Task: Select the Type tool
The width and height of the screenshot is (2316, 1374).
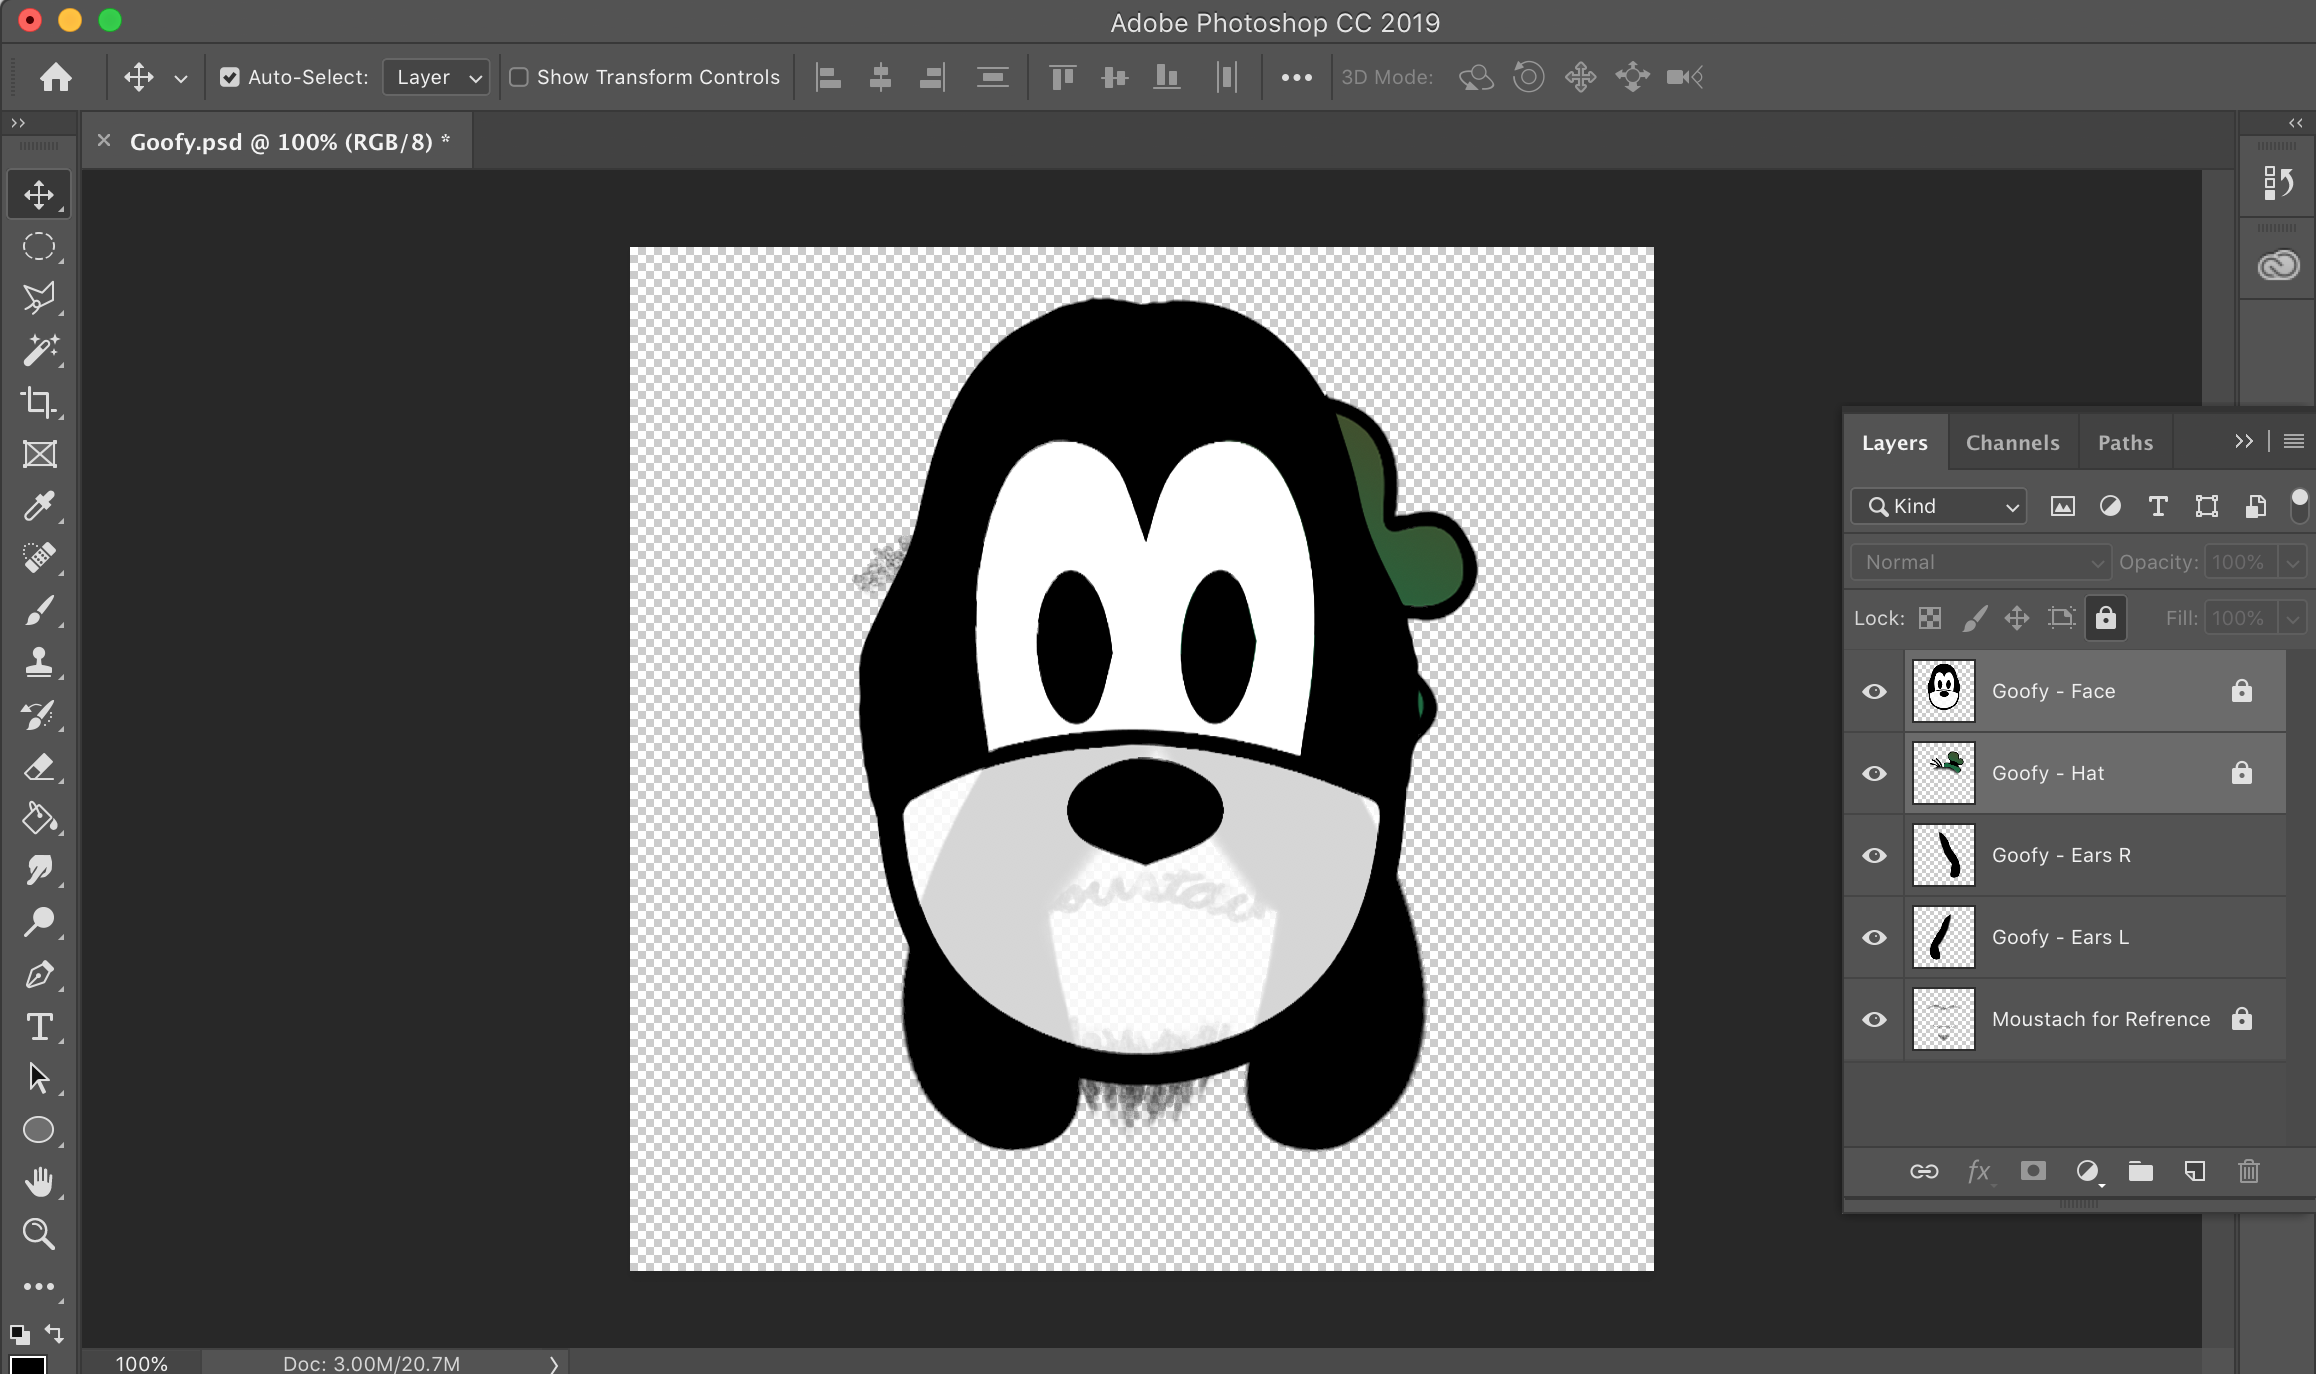Action: (39, 1027)
